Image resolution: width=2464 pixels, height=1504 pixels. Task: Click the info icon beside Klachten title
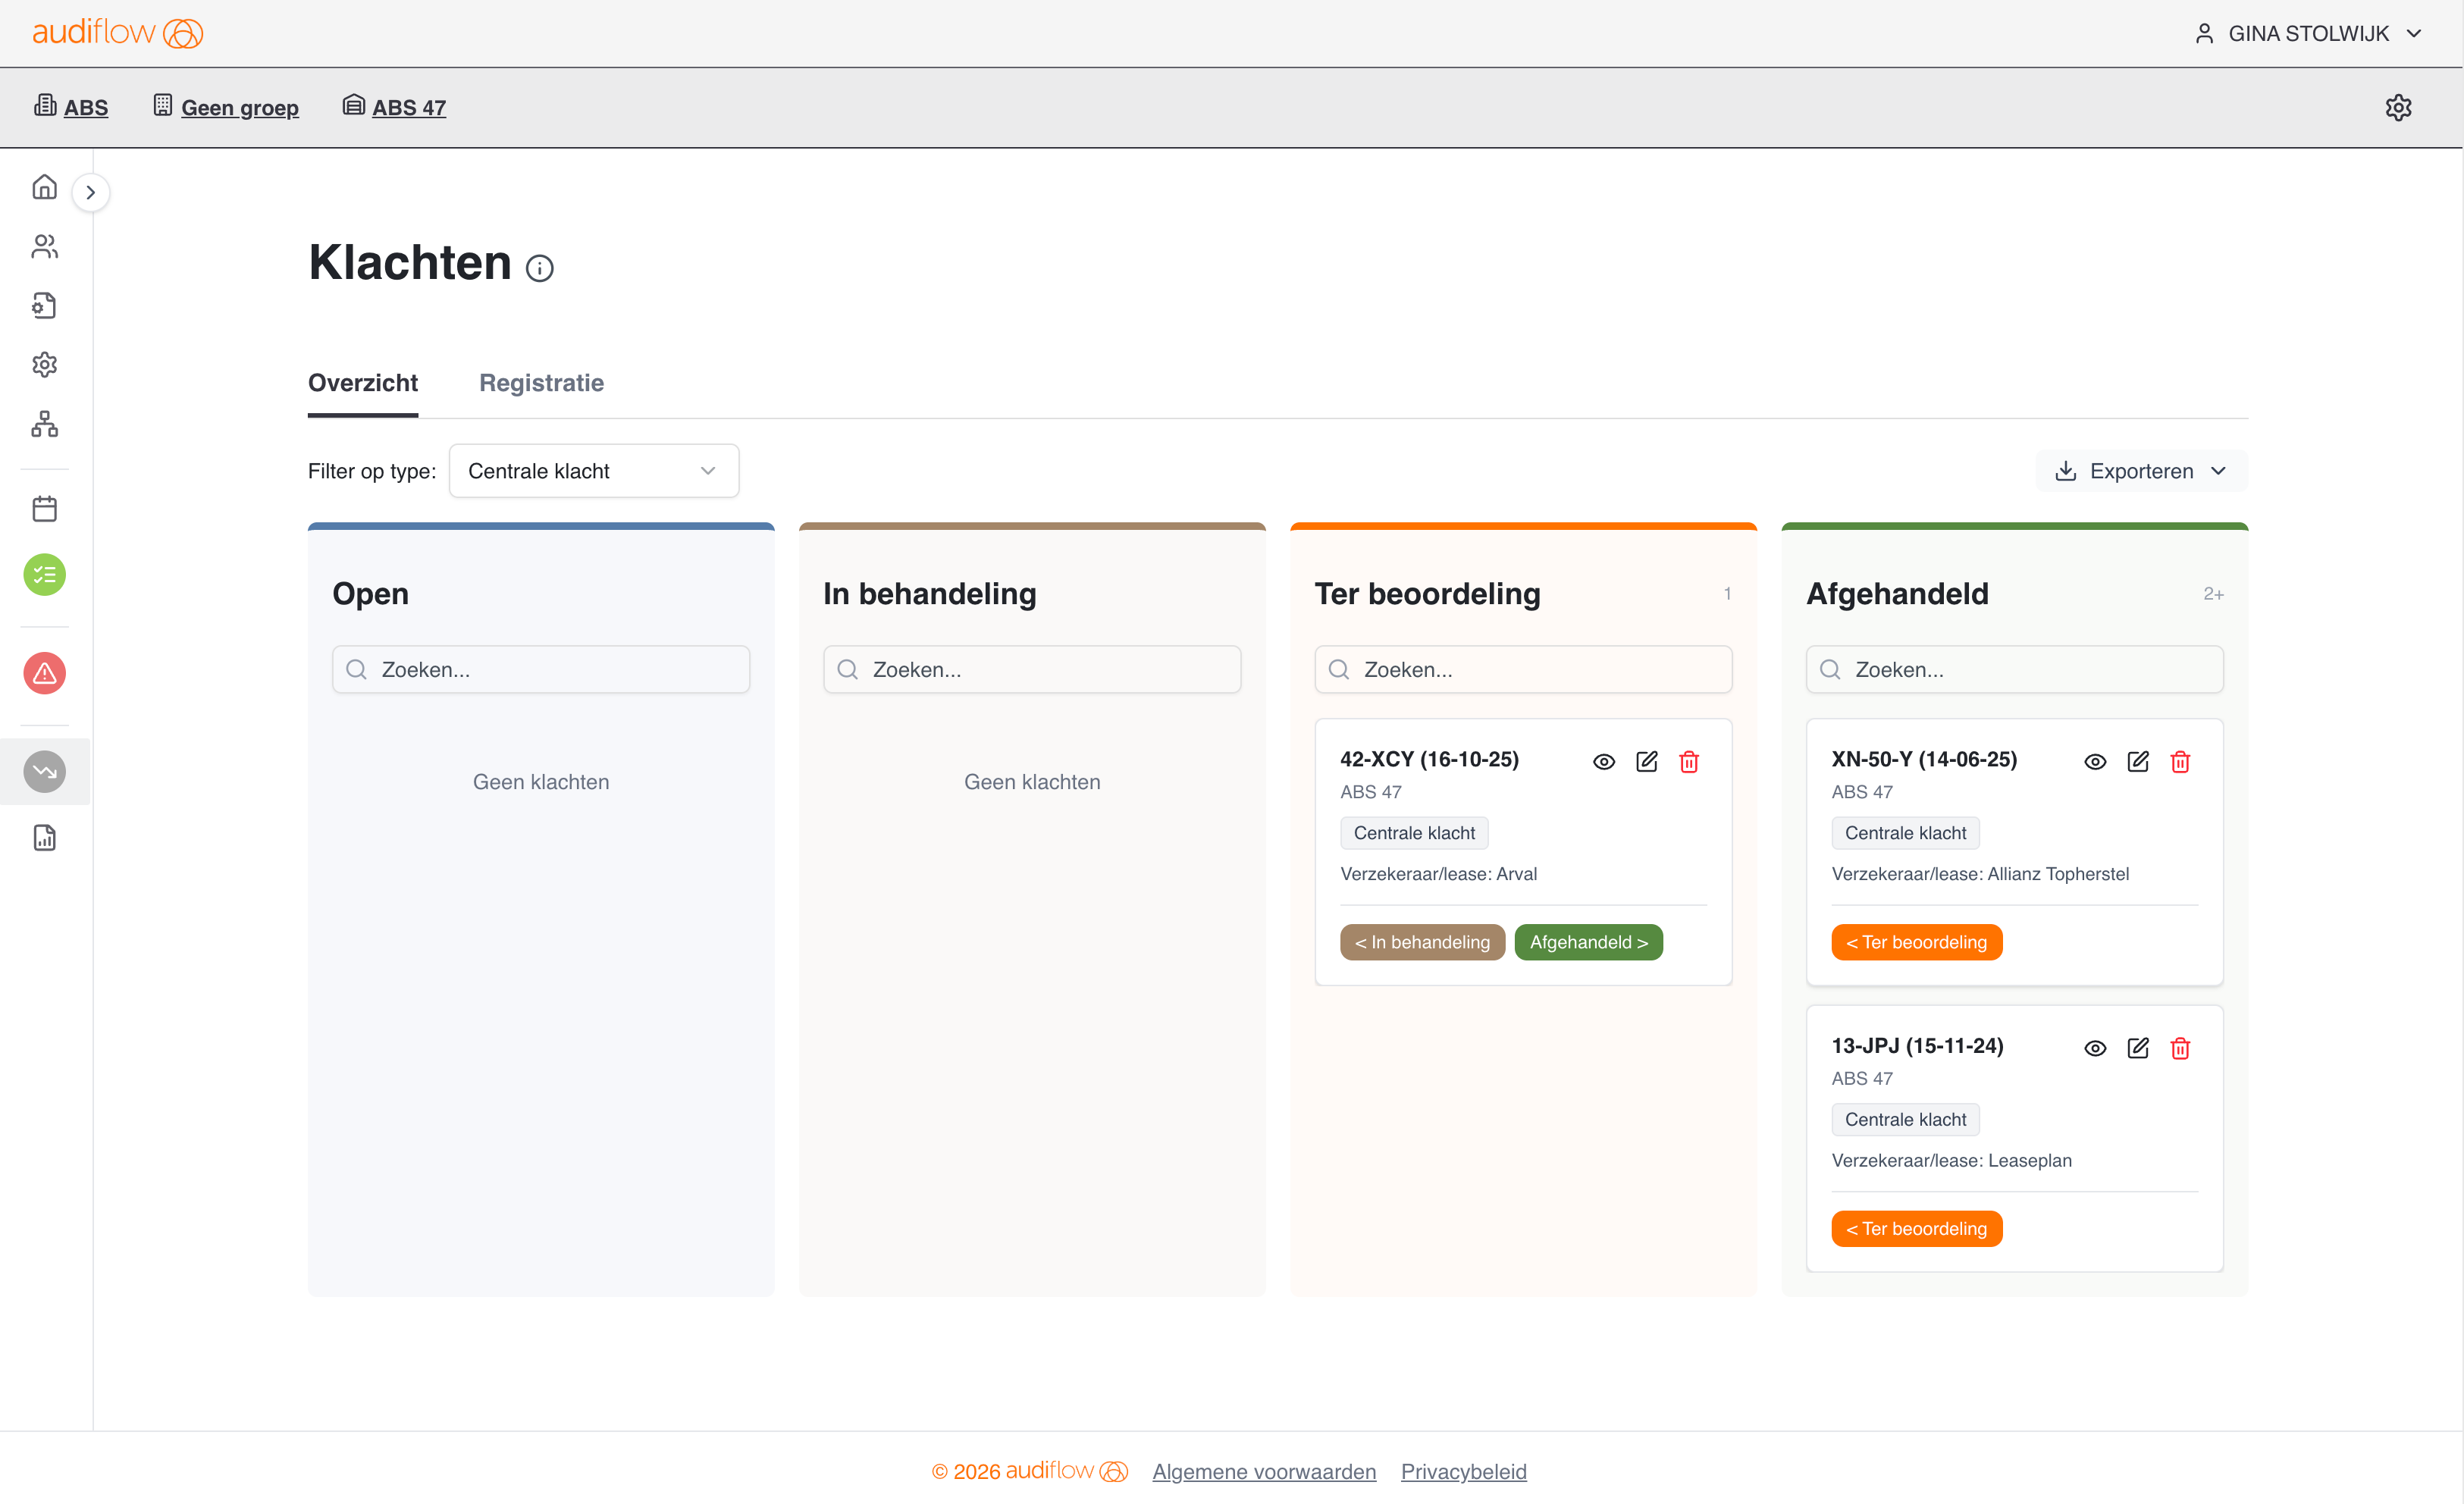[x=539, y=268]
